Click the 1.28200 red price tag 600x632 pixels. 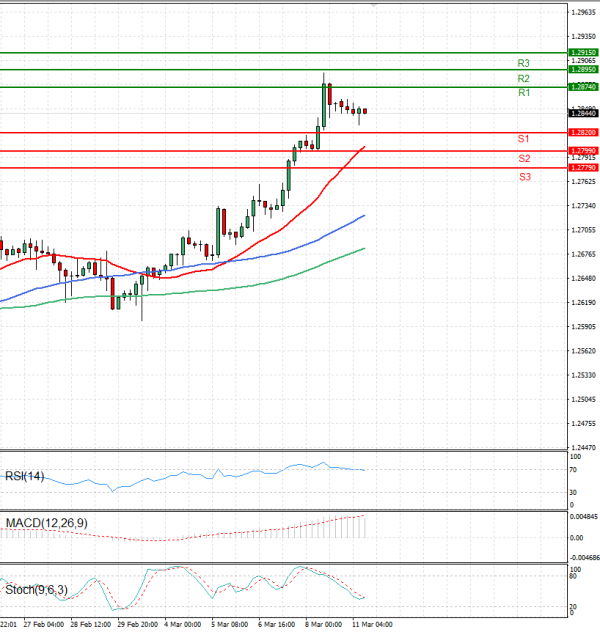pos(584,132)
